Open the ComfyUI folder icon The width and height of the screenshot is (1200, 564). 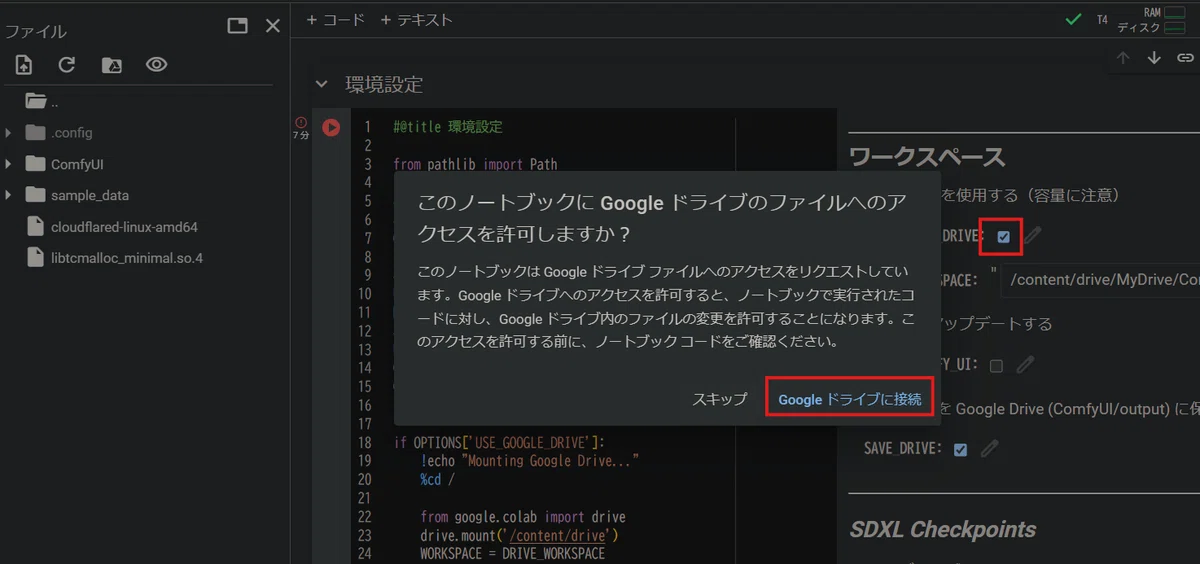[36, 164]
